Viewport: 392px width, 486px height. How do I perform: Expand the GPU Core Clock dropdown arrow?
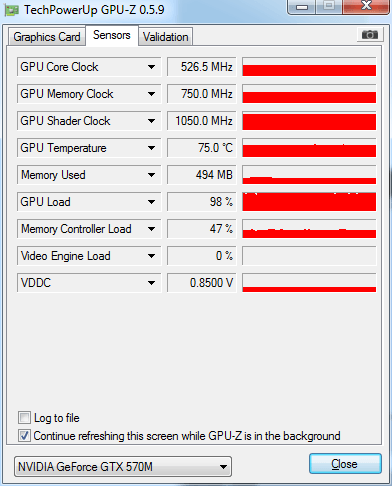coord(151,67)
